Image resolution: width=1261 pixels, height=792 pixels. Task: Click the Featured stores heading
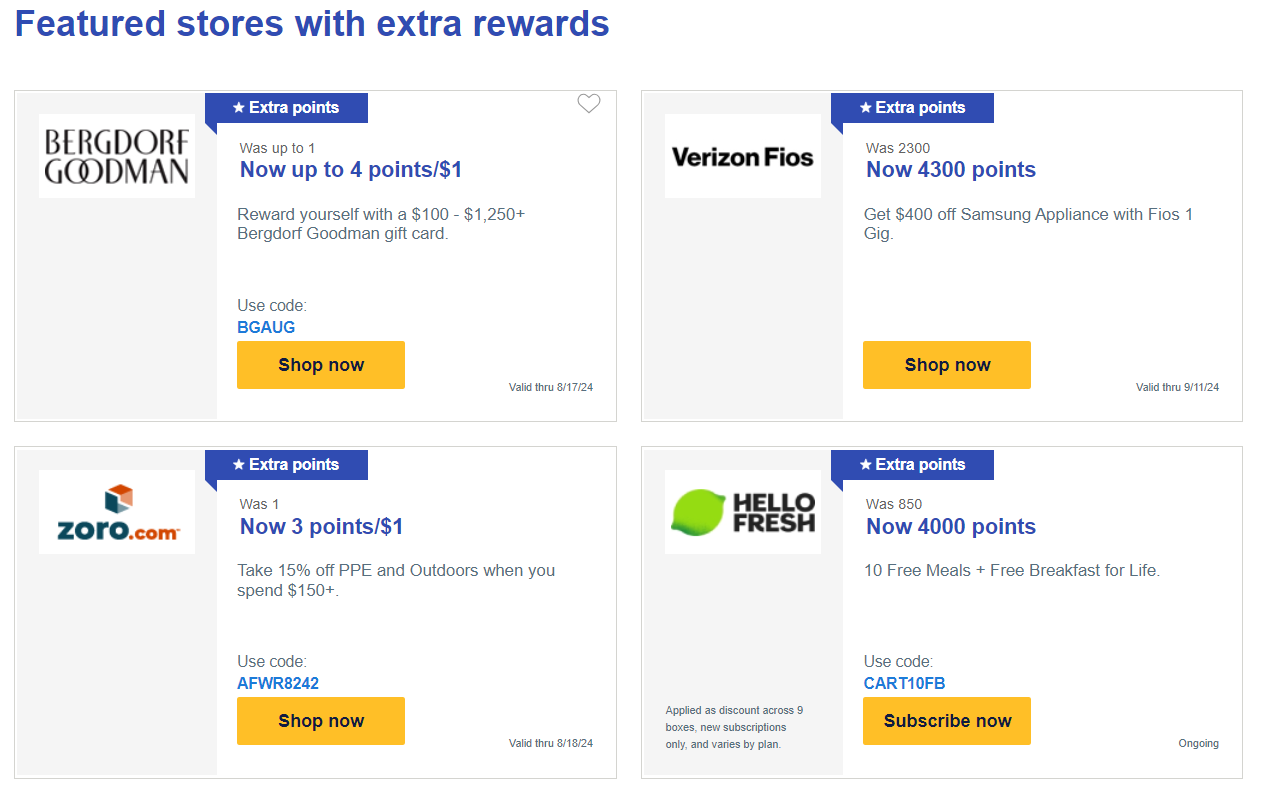click(312, 23)
